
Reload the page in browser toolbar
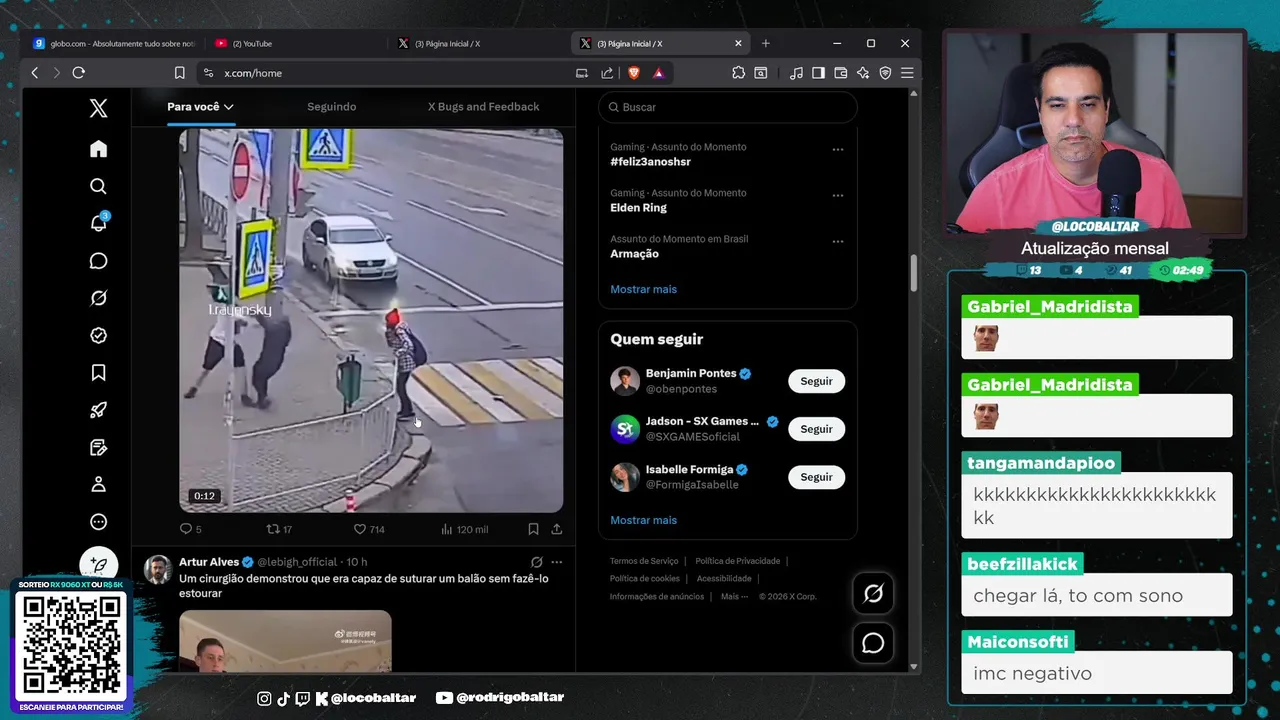click(79, 73)
